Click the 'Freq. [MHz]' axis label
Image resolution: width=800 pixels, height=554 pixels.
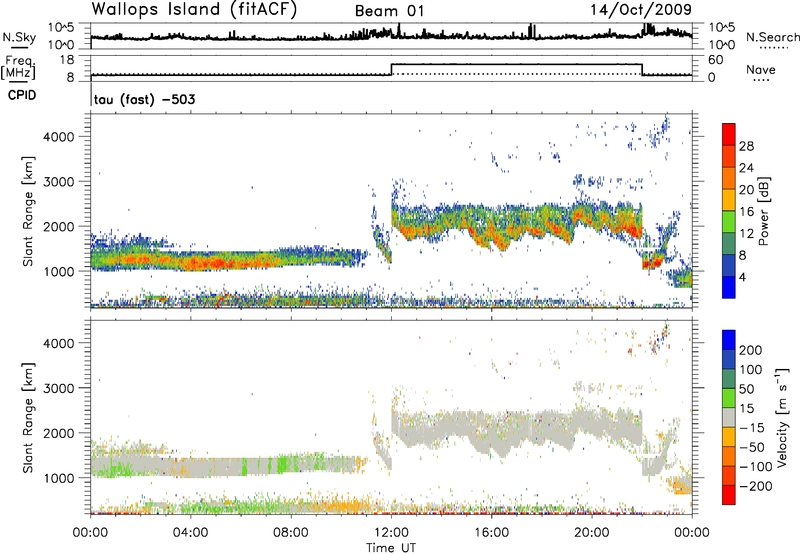point(18,68)
